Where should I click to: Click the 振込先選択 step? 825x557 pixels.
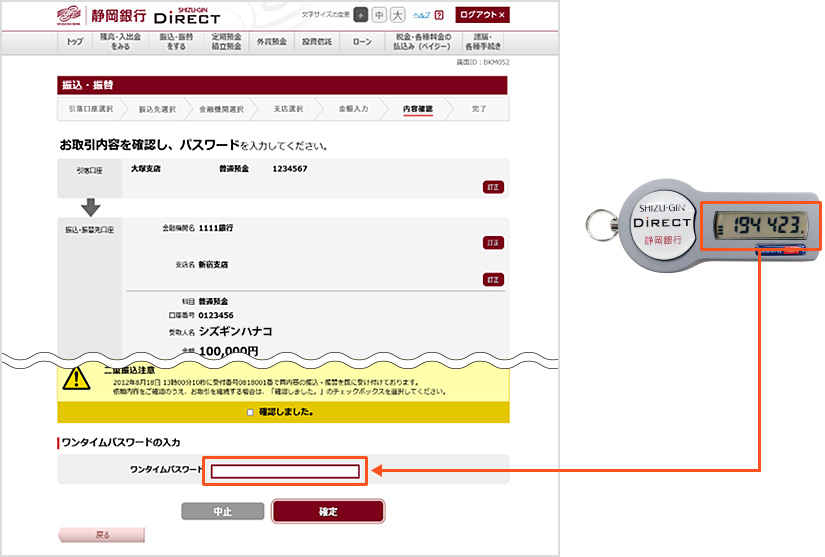[x=157, y=109]
